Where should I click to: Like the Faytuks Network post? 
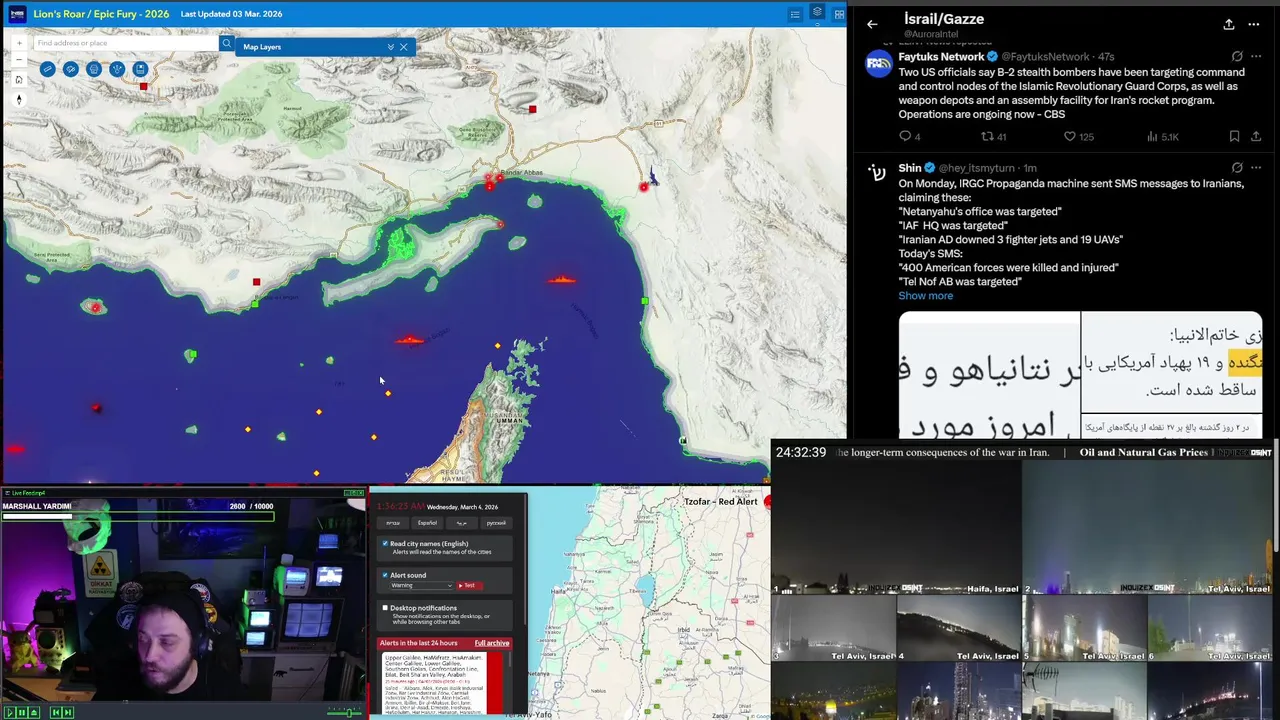(1079, 136)
